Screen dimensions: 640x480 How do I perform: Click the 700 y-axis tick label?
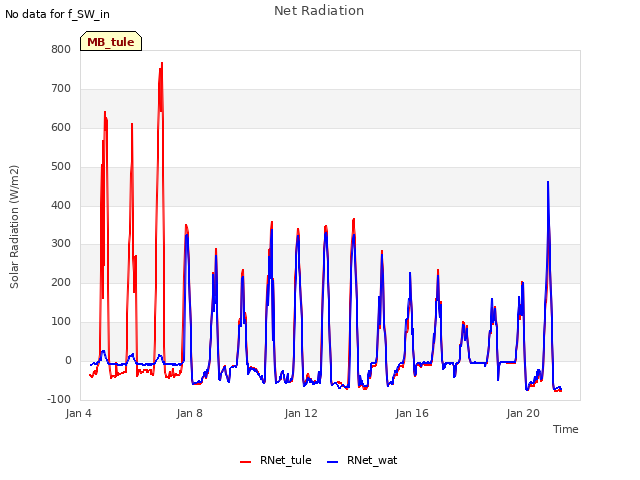click(x=61, y=89)
